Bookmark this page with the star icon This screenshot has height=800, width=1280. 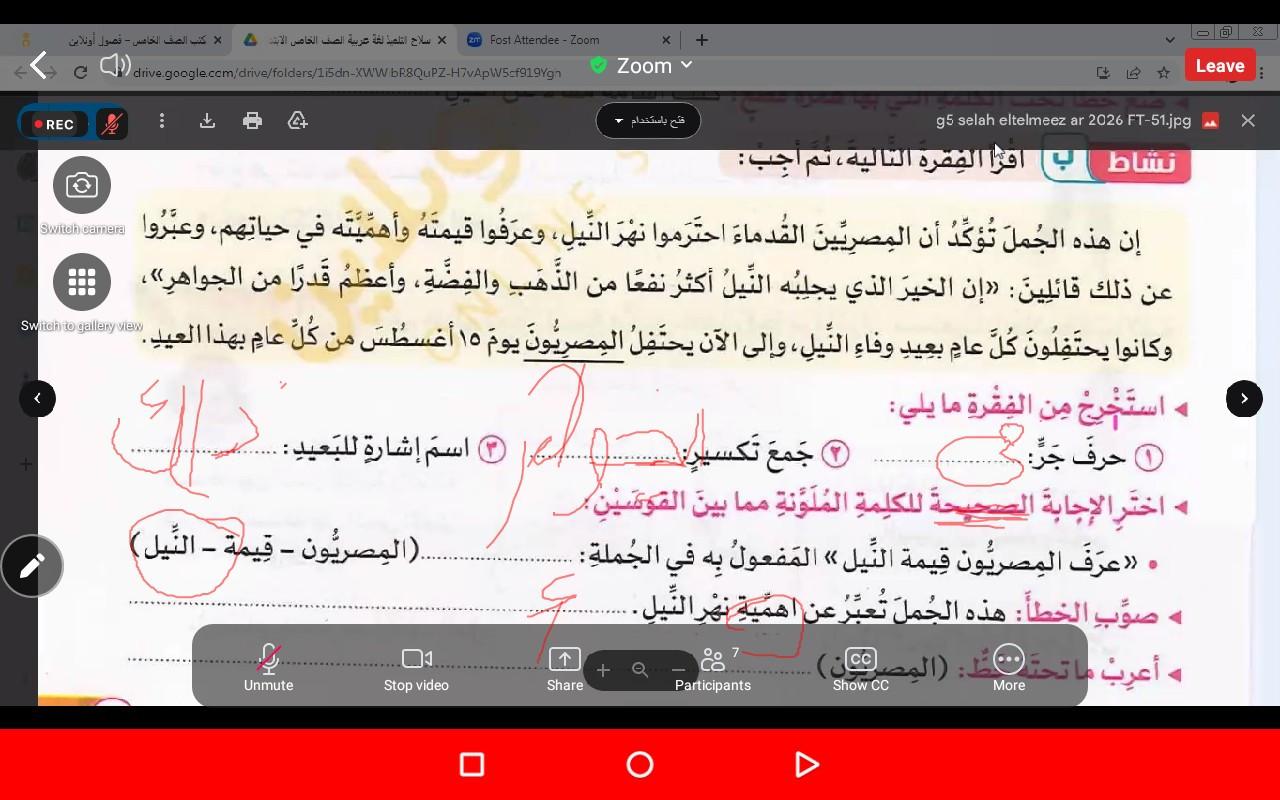(x=1163, y=72)
